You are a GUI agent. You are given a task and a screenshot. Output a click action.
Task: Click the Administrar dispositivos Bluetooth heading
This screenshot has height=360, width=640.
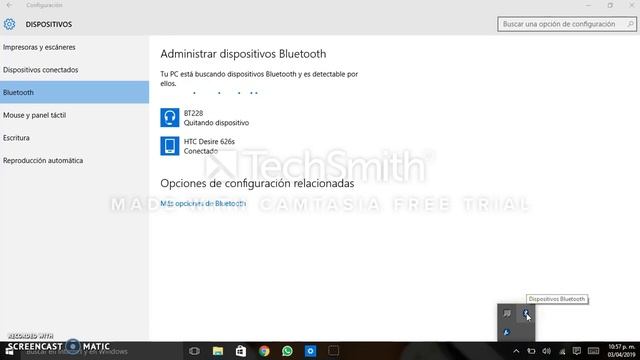[x=243, y=54]
